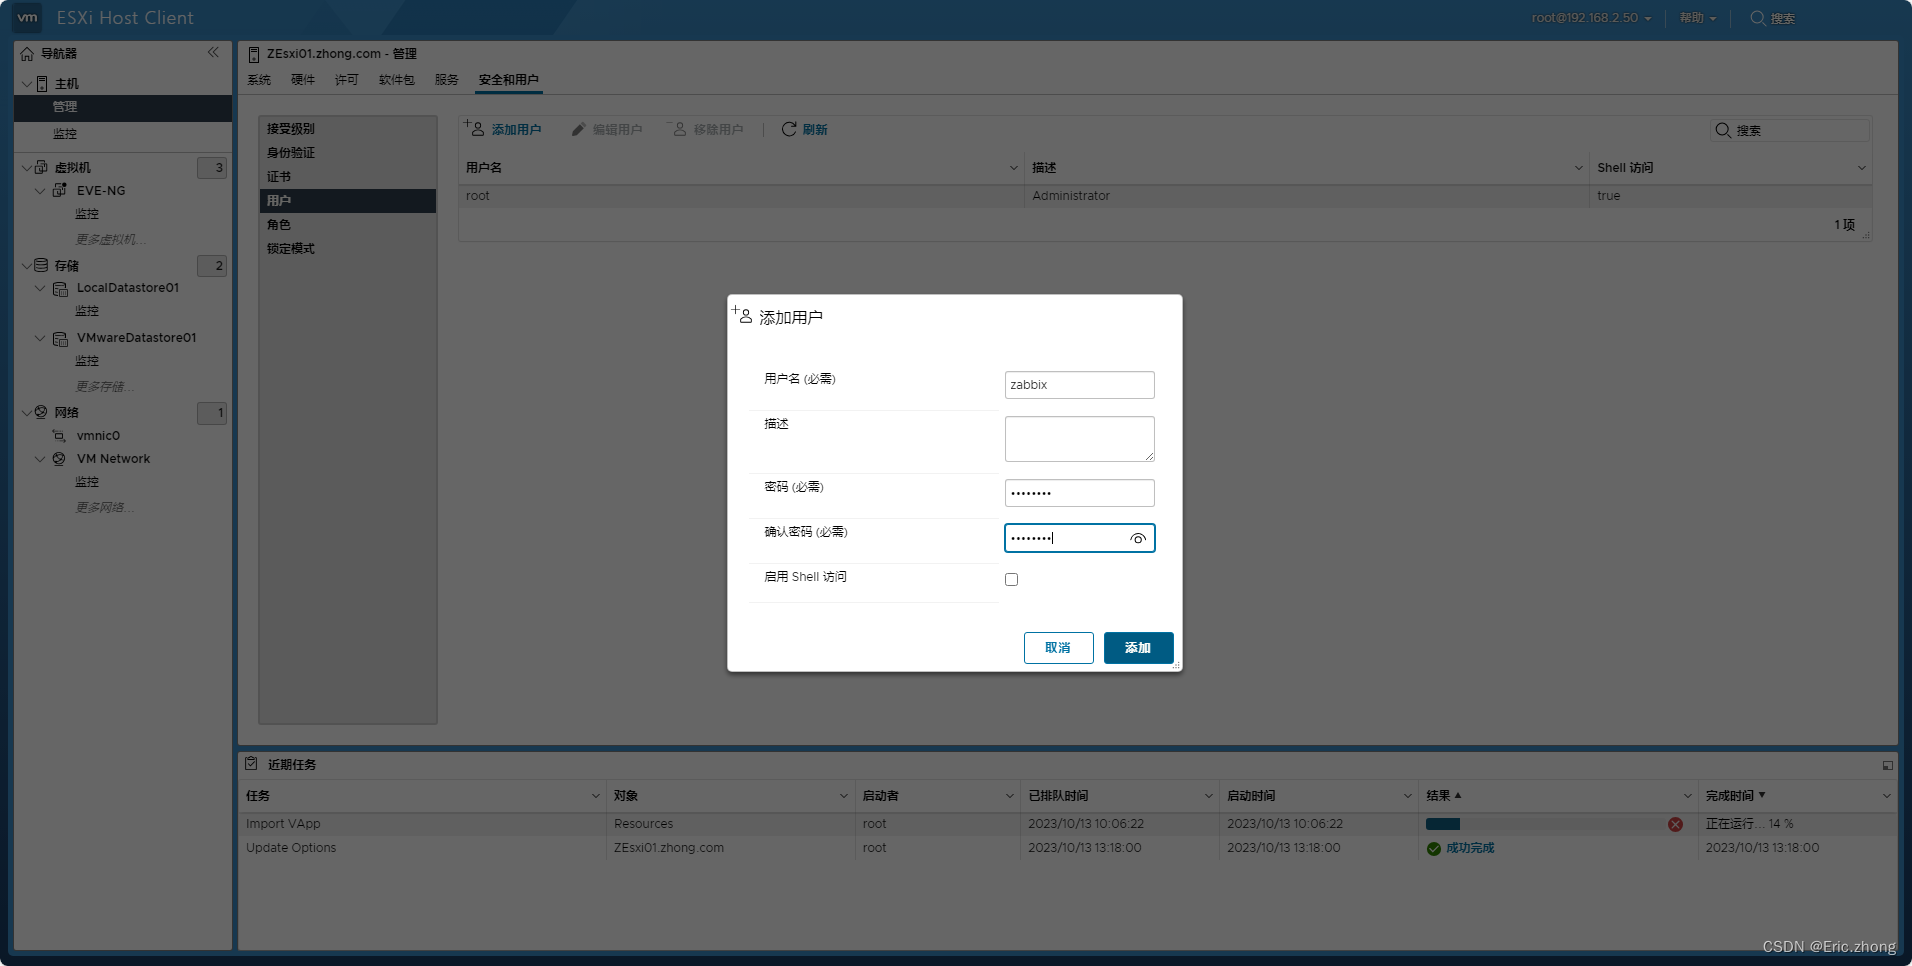The width and height of the screenshot is (1912, 966).
Task: Click the password input field
Action: point(1079,493)
